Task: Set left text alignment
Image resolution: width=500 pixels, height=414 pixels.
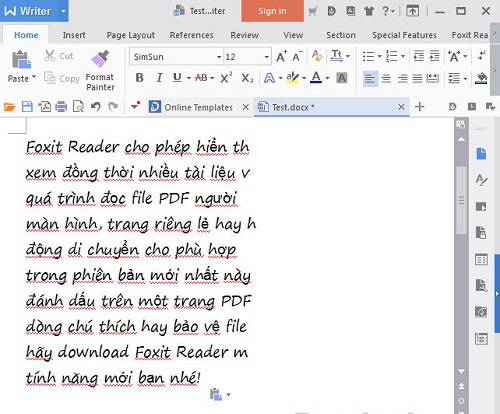Action: coord(370,79)
